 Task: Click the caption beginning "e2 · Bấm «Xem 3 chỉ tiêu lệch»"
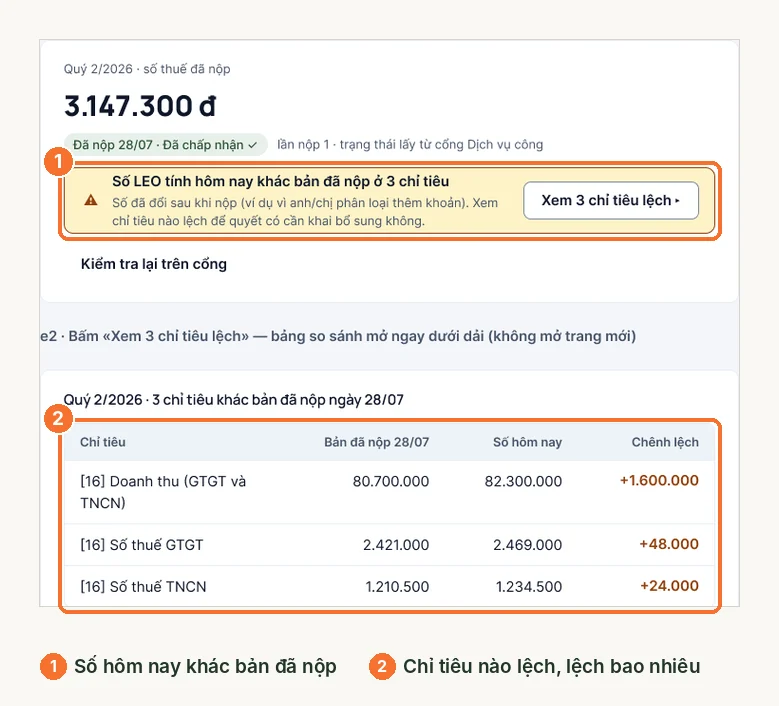point(338,336)
